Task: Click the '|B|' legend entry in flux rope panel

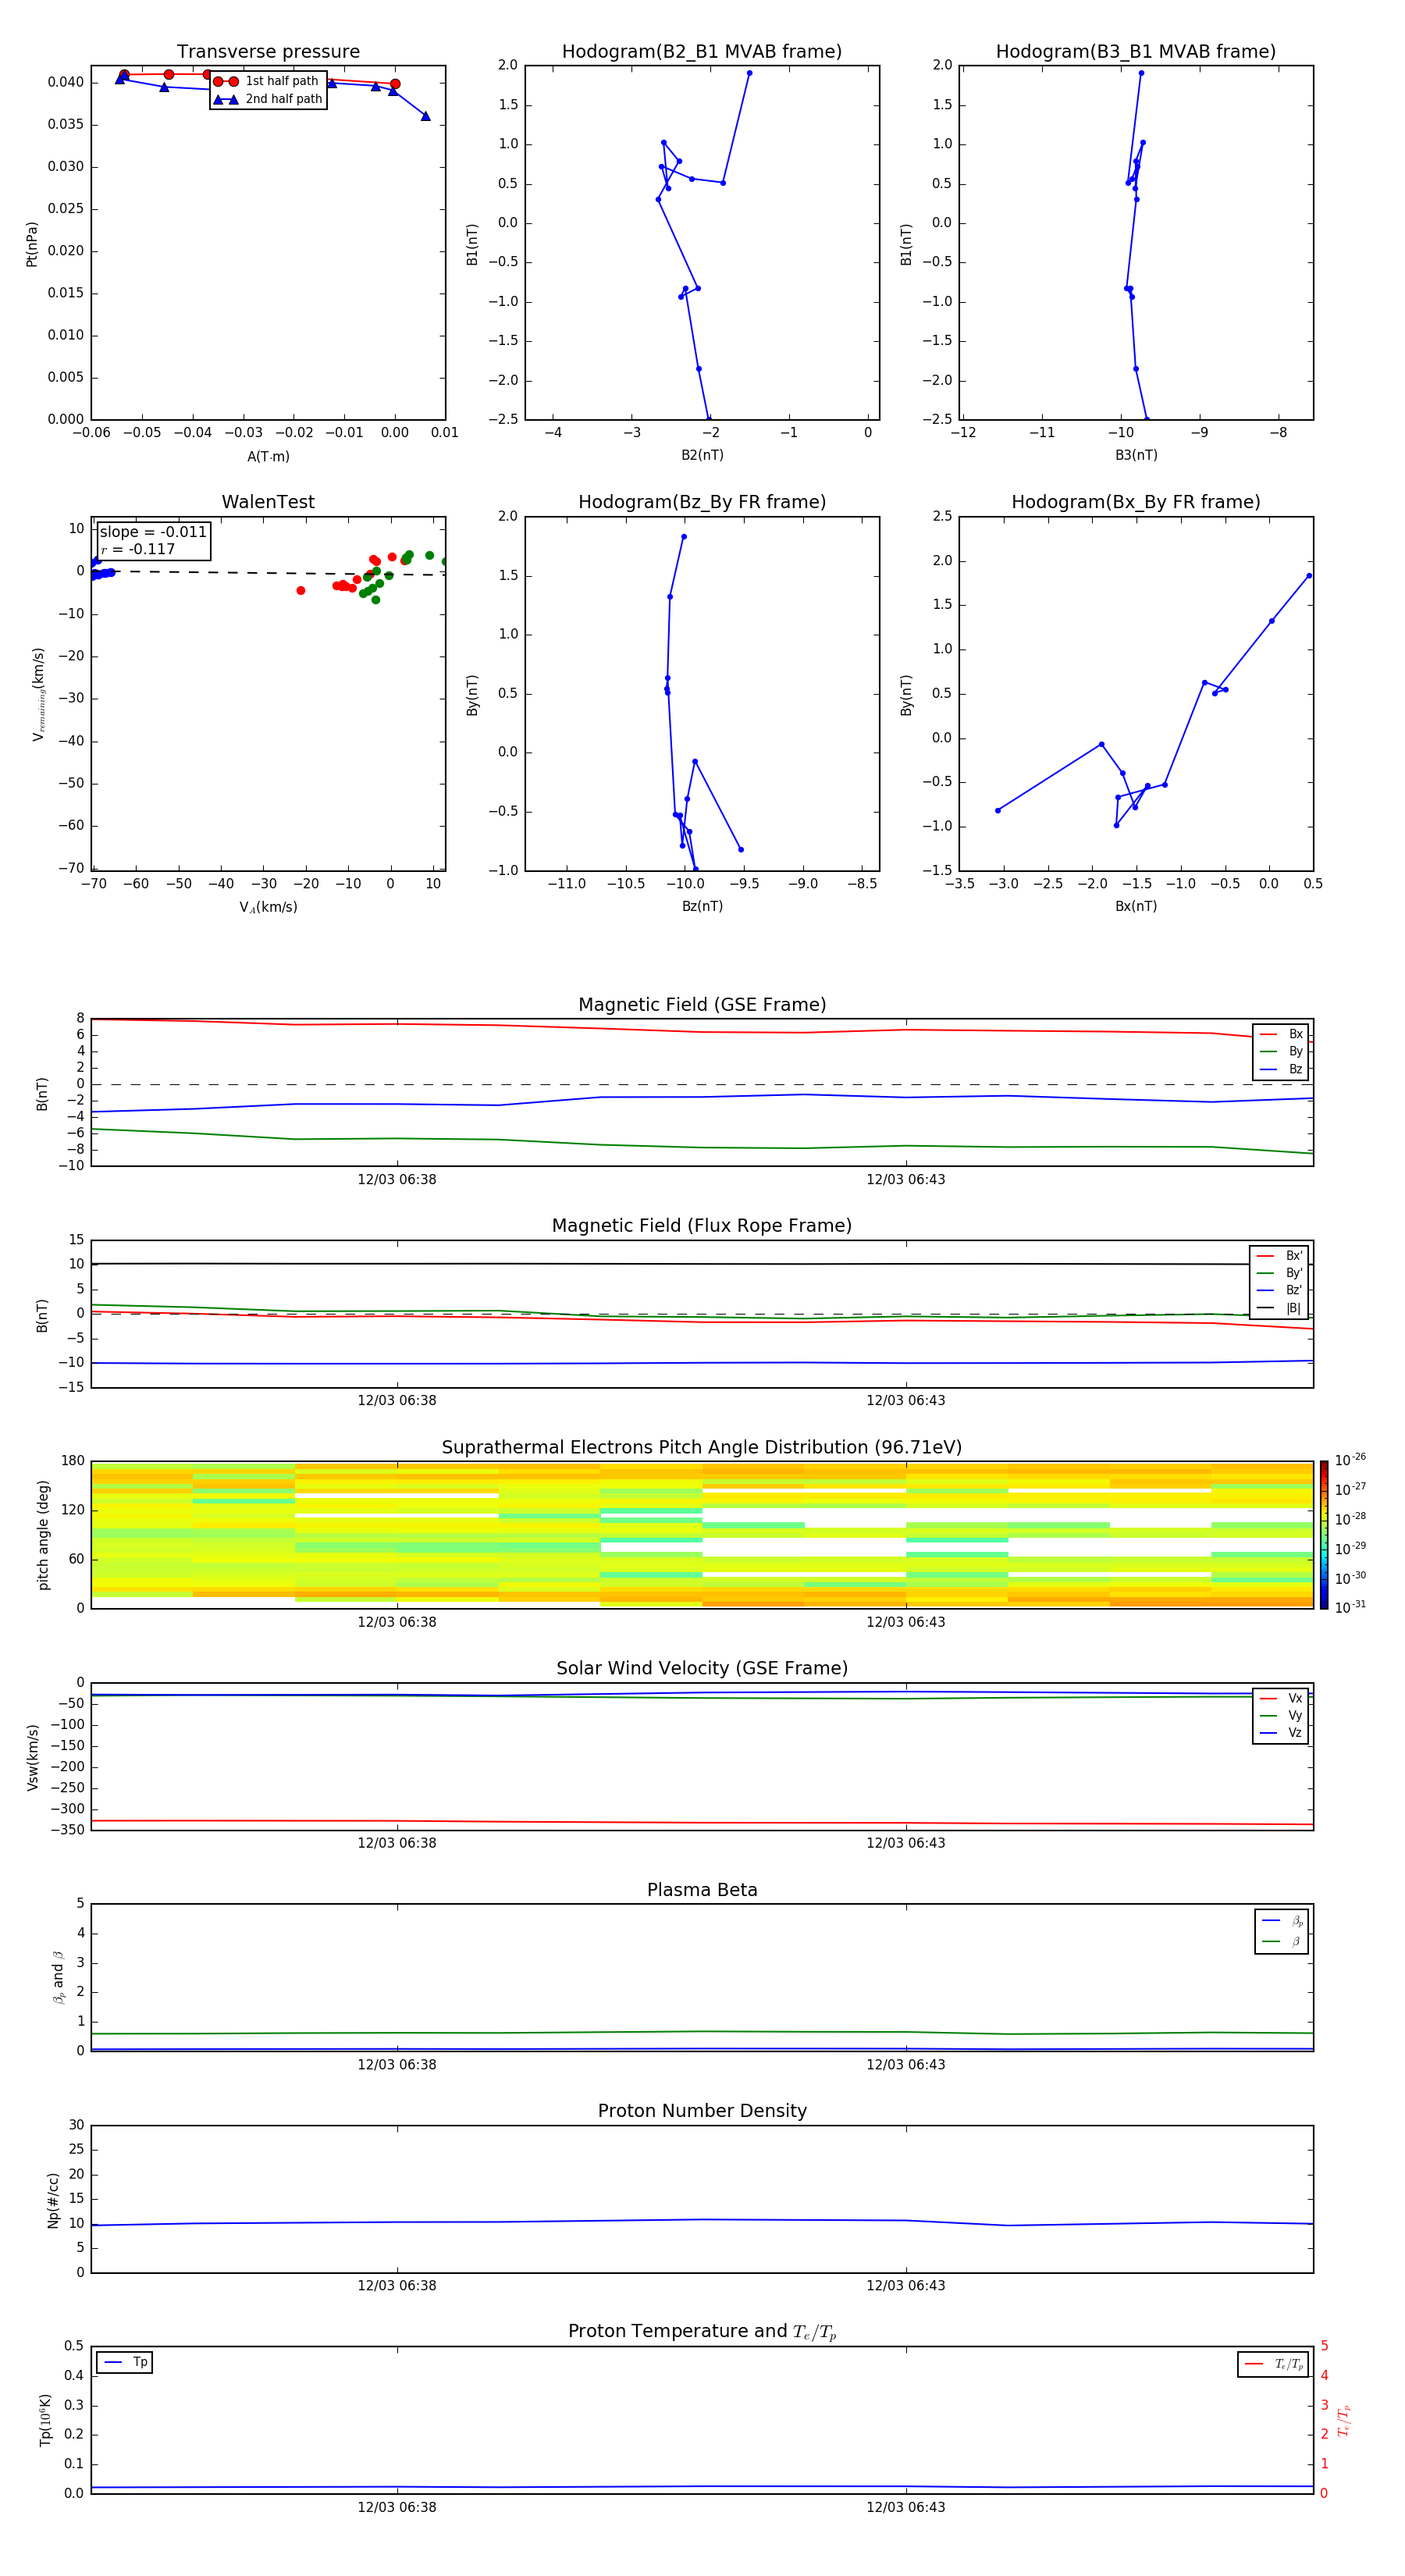Action: 1279,1308
